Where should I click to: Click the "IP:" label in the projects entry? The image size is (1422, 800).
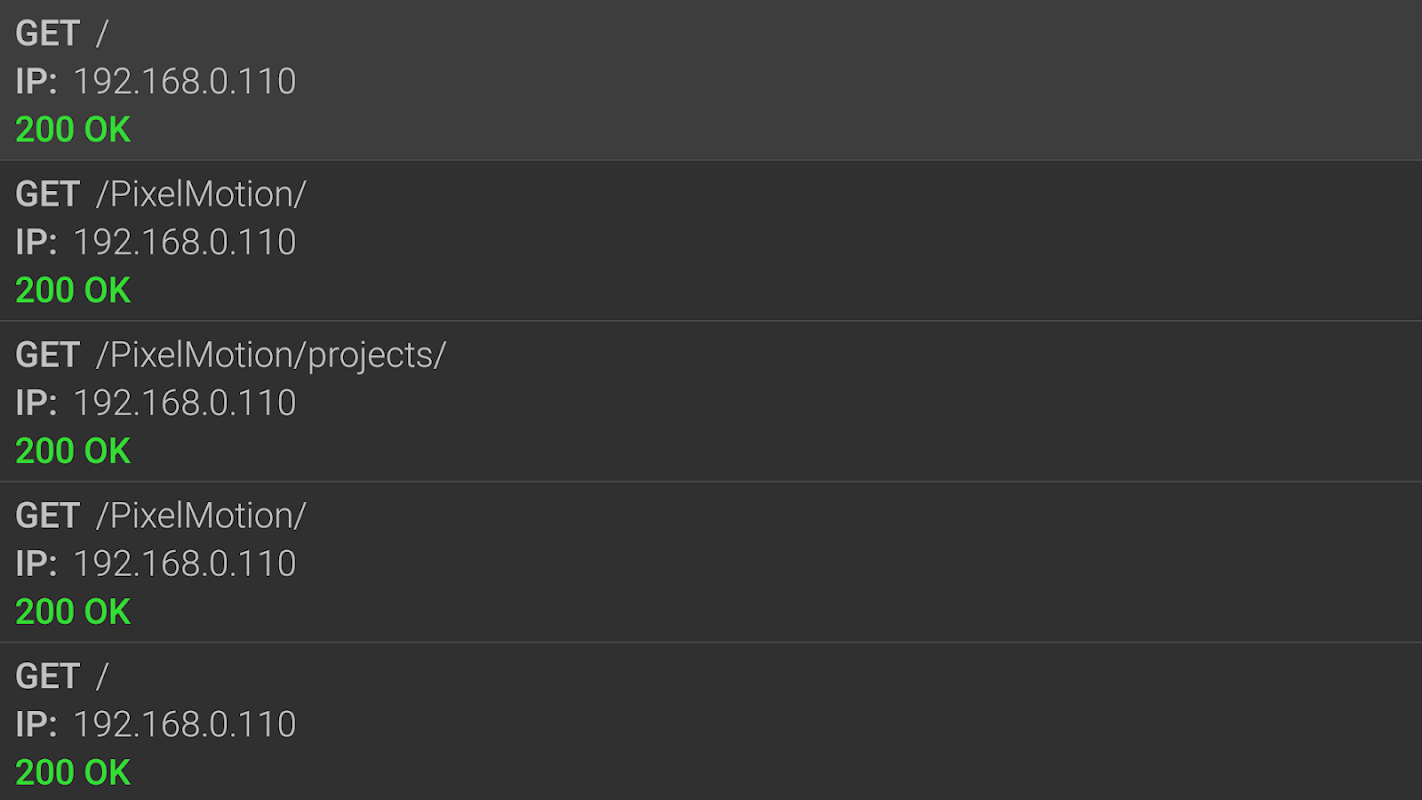pos(36,403)
